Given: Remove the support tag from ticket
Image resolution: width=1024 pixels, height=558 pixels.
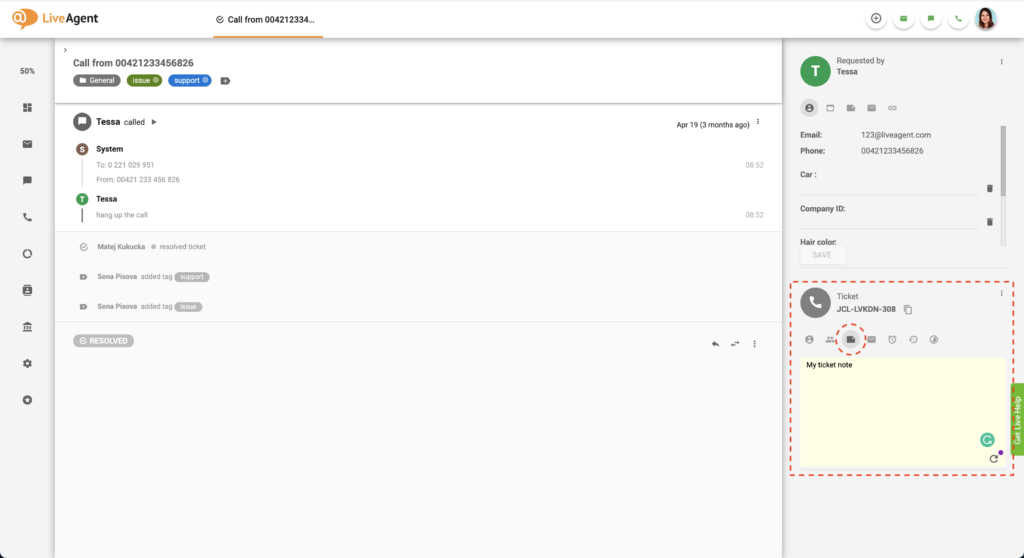Looking at the screenshot, I should (205, 80).
